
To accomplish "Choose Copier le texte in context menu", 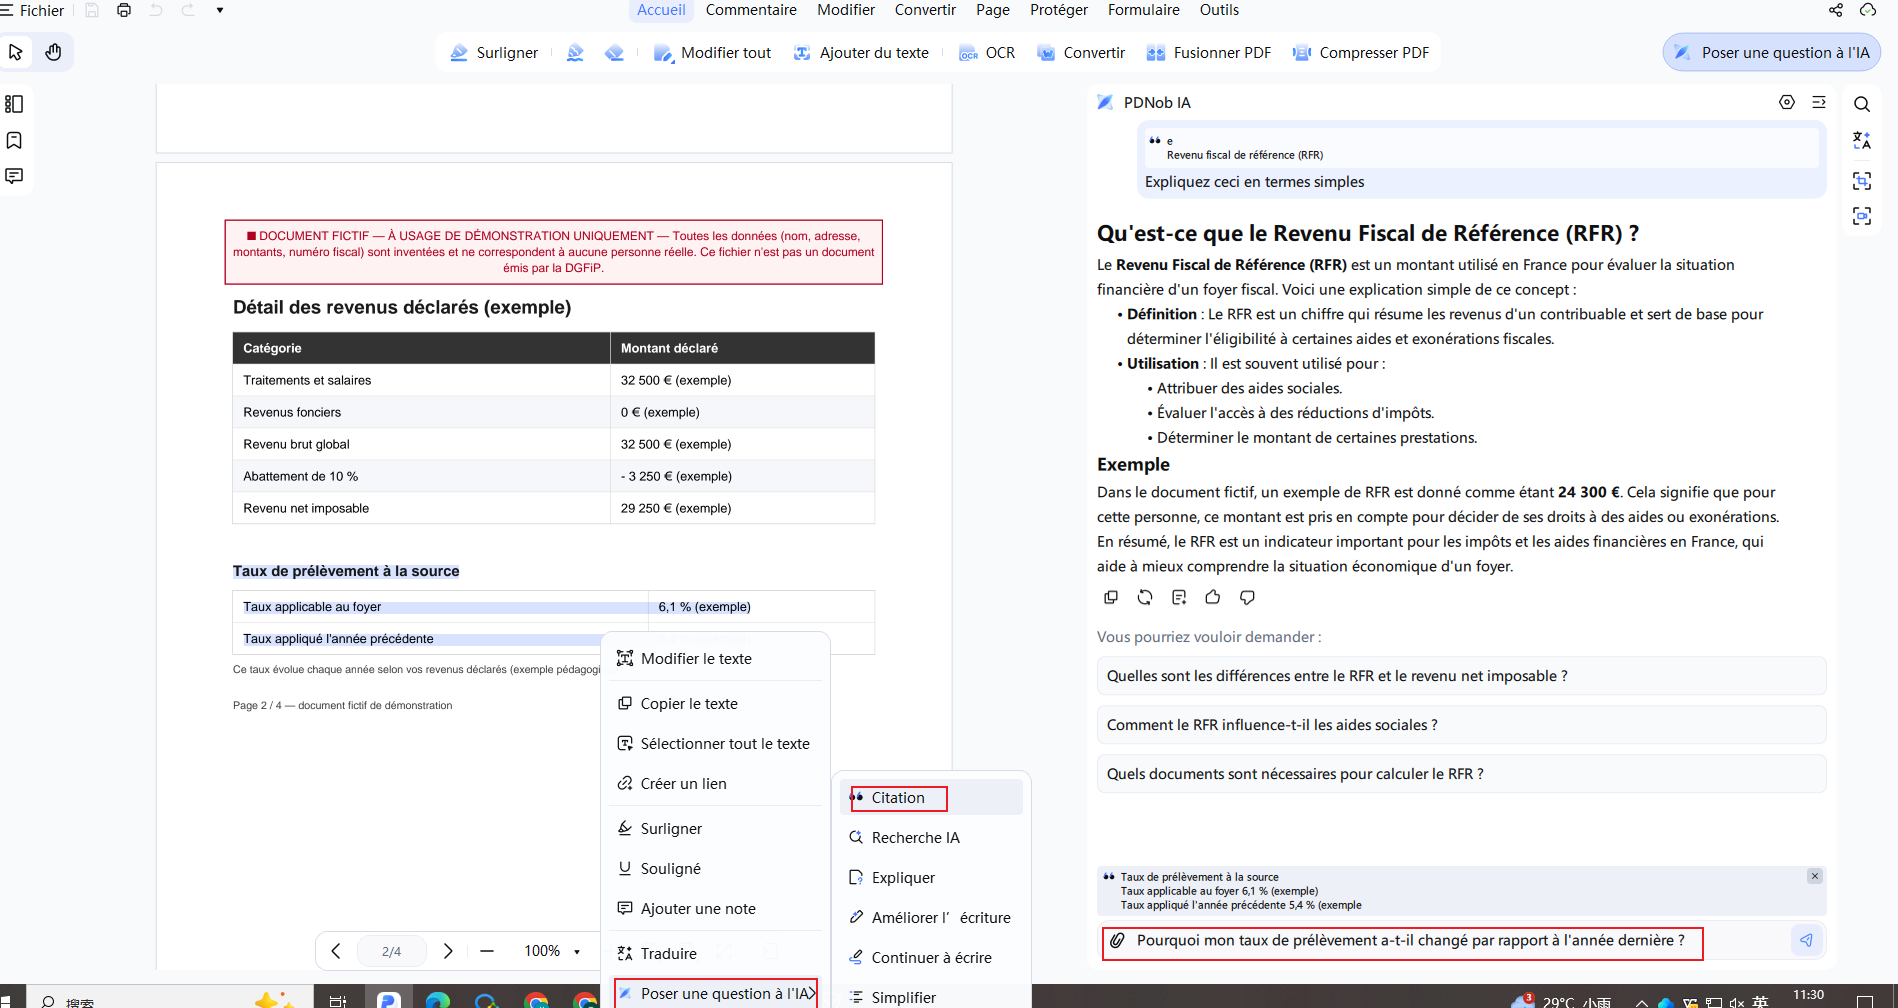I will (715, 704).
